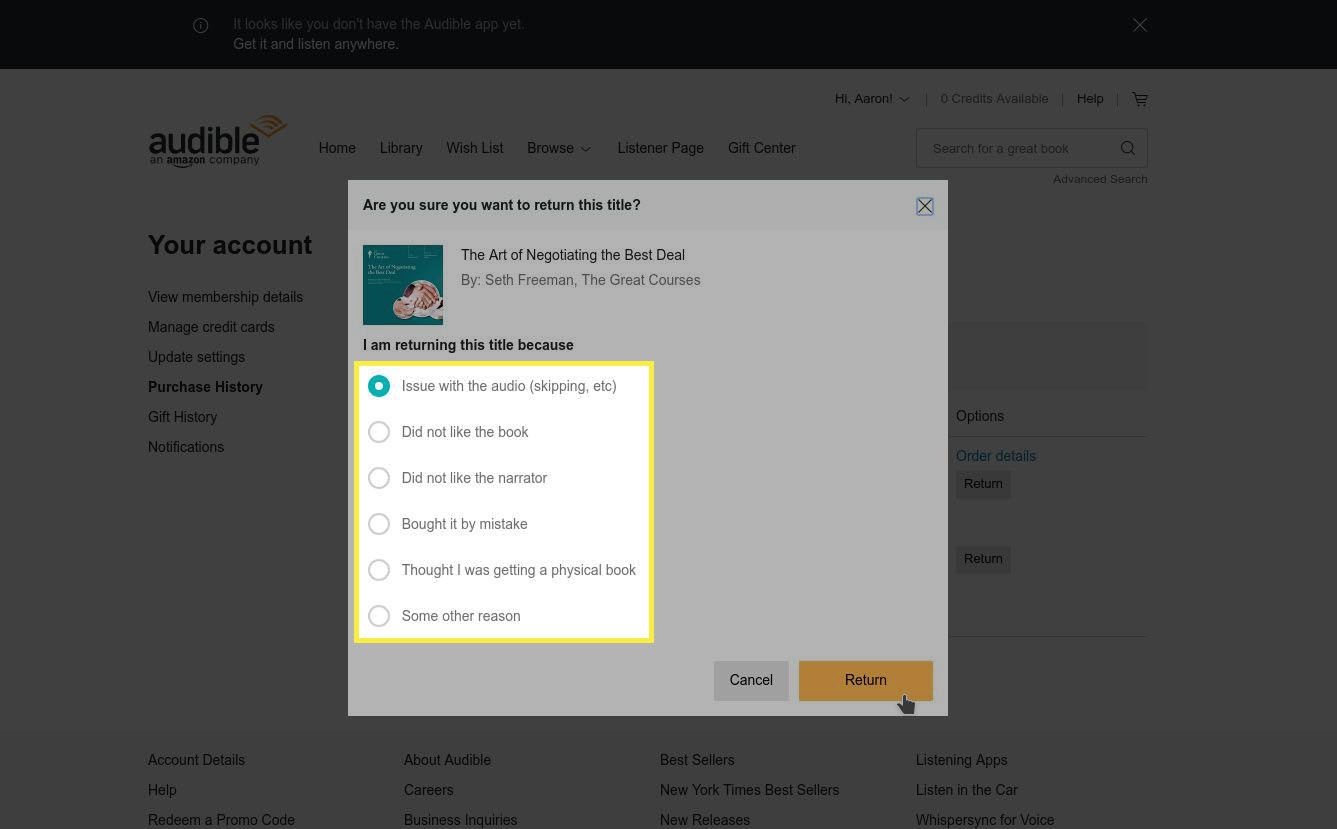The width and height of the screenshot is (1337, 829).
Task: Open Account Details footer link
Action: click(196, 760)
